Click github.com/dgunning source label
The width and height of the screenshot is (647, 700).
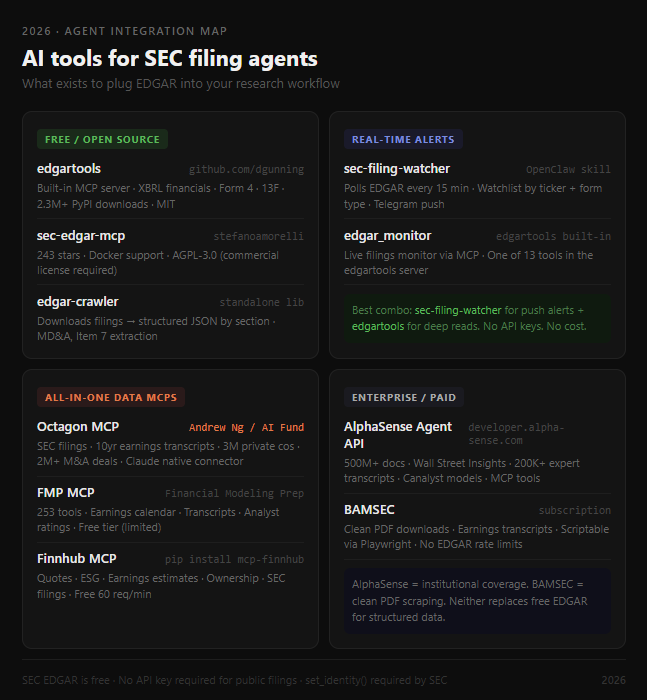246,170
